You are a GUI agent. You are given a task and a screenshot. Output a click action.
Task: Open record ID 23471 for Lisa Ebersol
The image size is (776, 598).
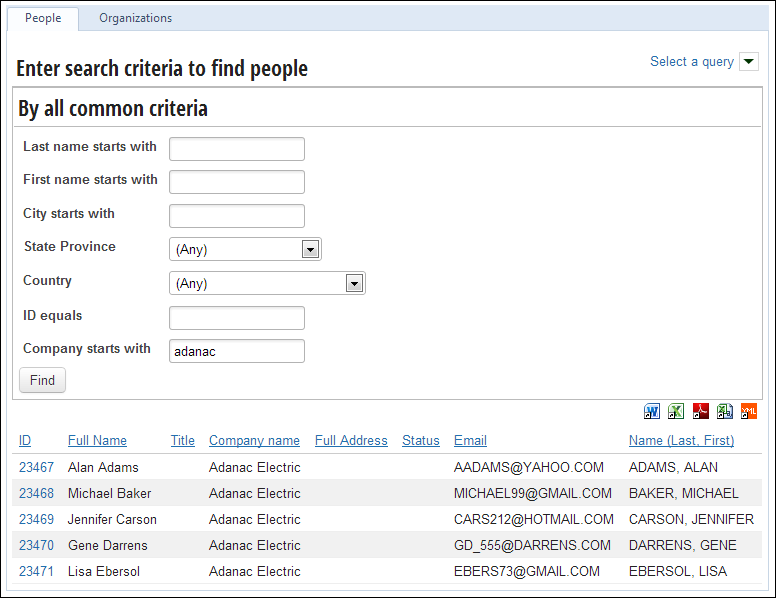[36, 571]
